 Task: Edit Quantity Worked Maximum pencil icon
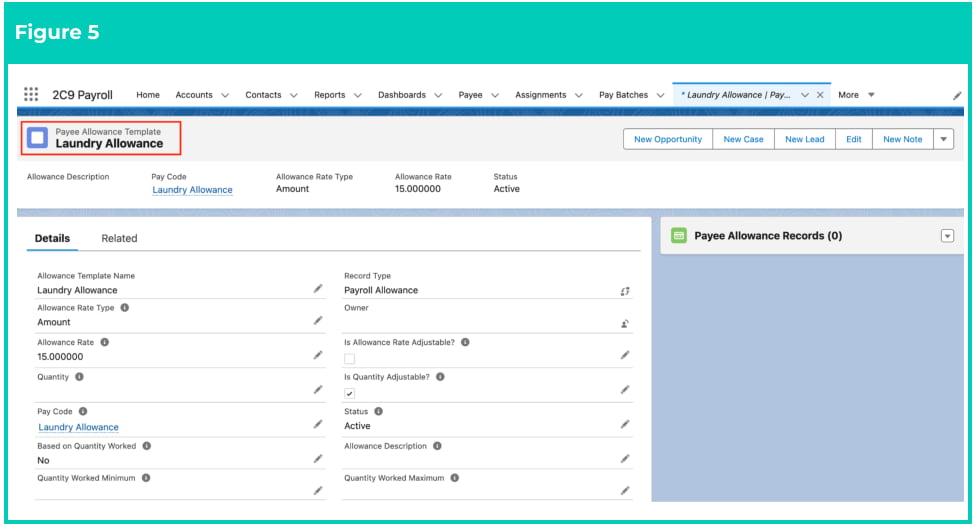[625, 491]
